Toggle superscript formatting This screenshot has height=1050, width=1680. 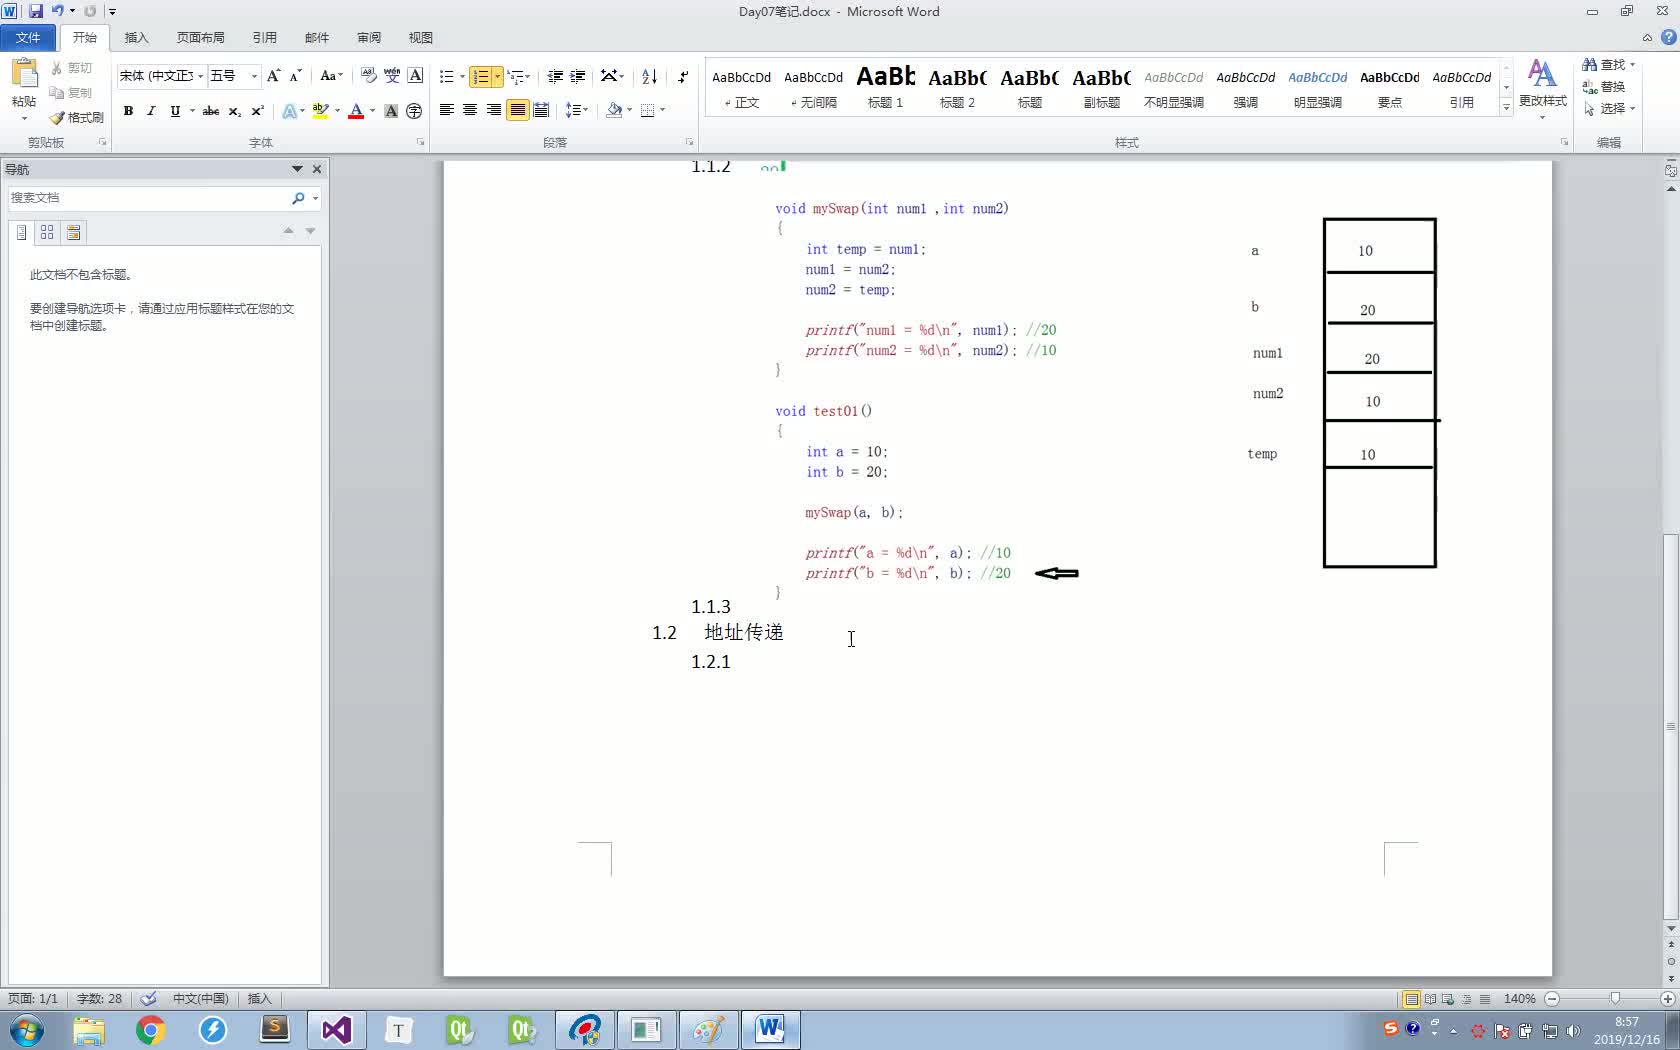[x=257, y=111]
